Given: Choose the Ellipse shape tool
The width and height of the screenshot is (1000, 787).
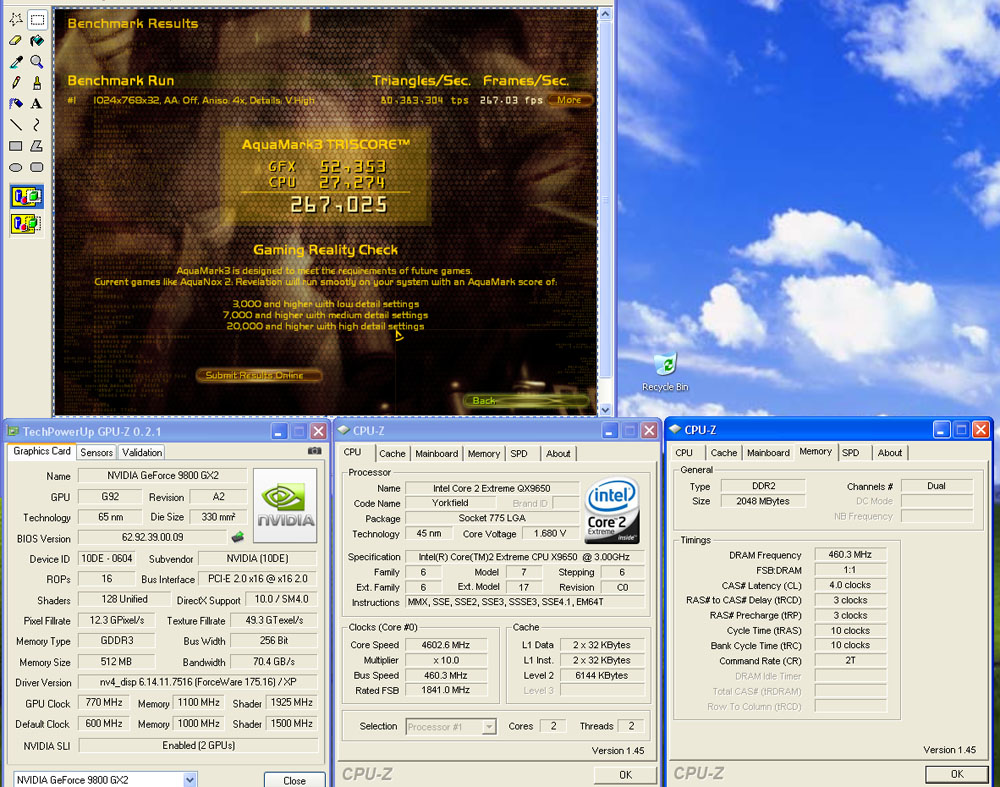Looking at the screenshot, I should click(16, 167).
